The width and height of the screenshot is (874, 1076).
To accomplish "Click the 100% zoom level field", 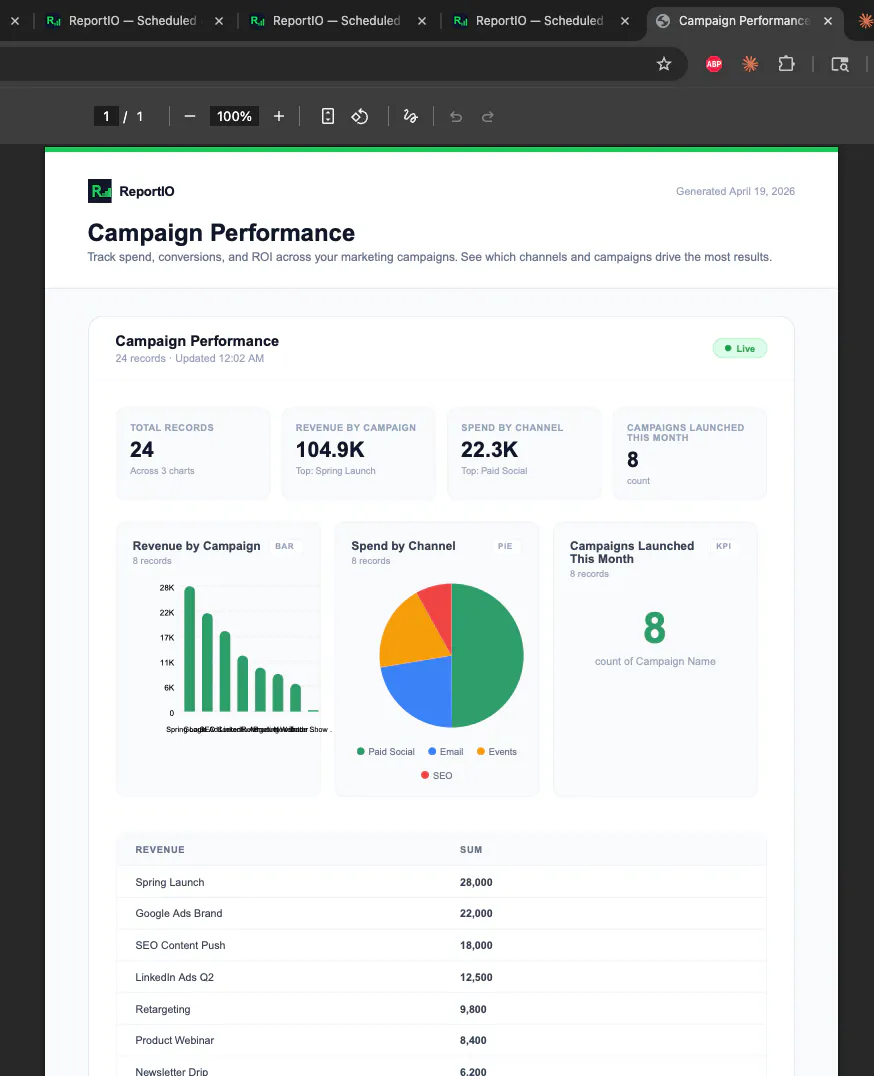I will click(x=234, y=117).
